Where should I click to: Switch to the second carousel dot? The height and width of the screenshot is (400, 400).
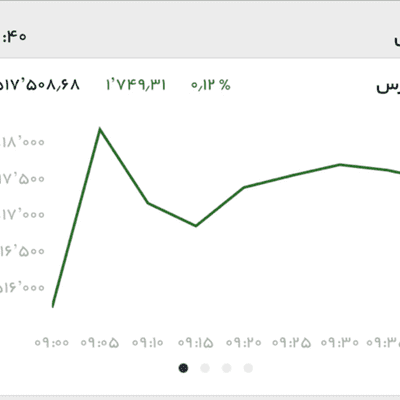coord(205,368)
